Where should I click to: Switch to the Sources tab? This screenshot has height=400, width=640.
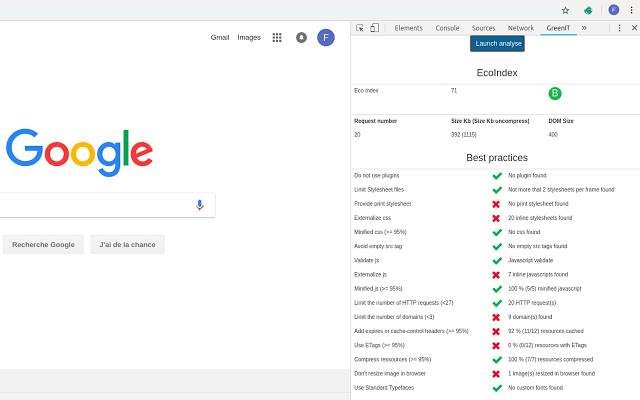(x=483, y=28)
